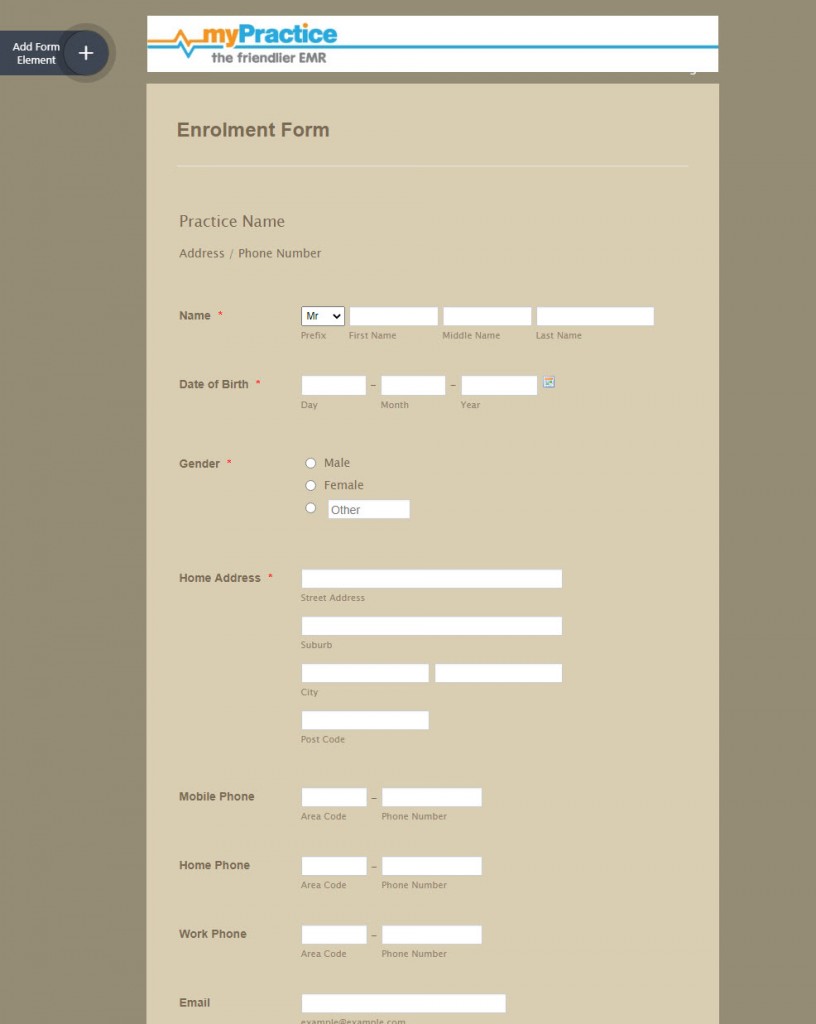The width and height of the screenshot is (816, 1024).
Task: Click the Last Name input field
Action: (x=595, y=316)
